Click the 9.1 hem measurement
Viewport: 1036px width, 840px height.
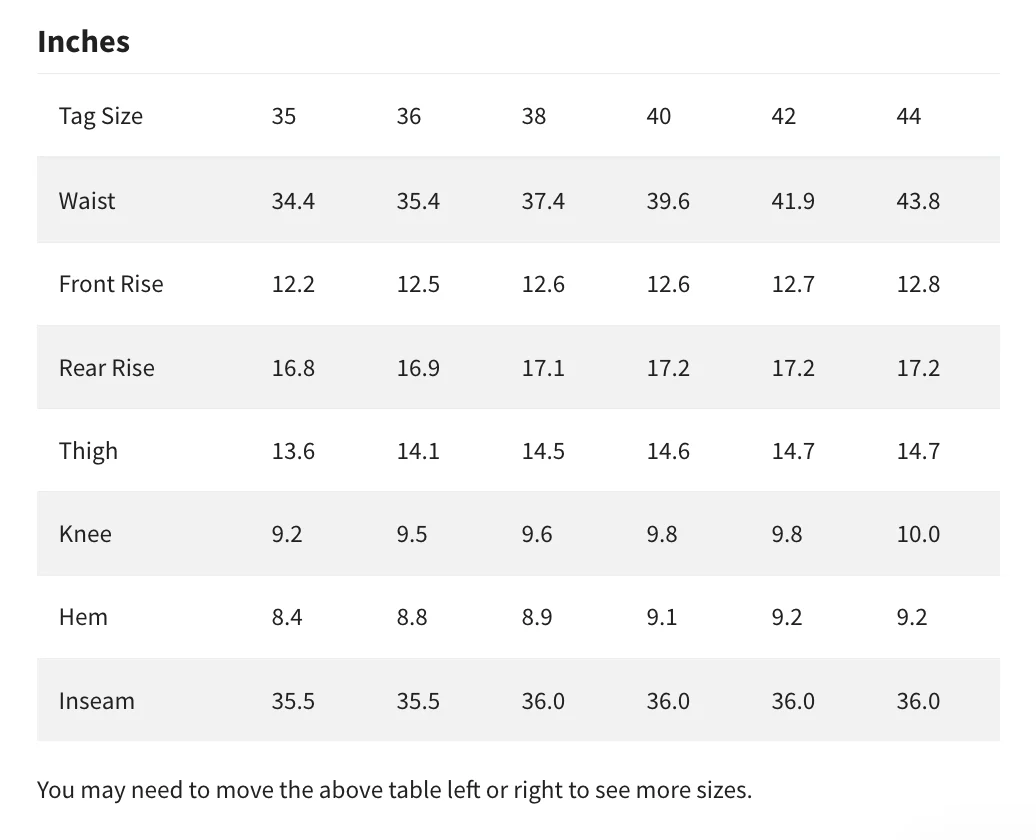tap(662, 617)
